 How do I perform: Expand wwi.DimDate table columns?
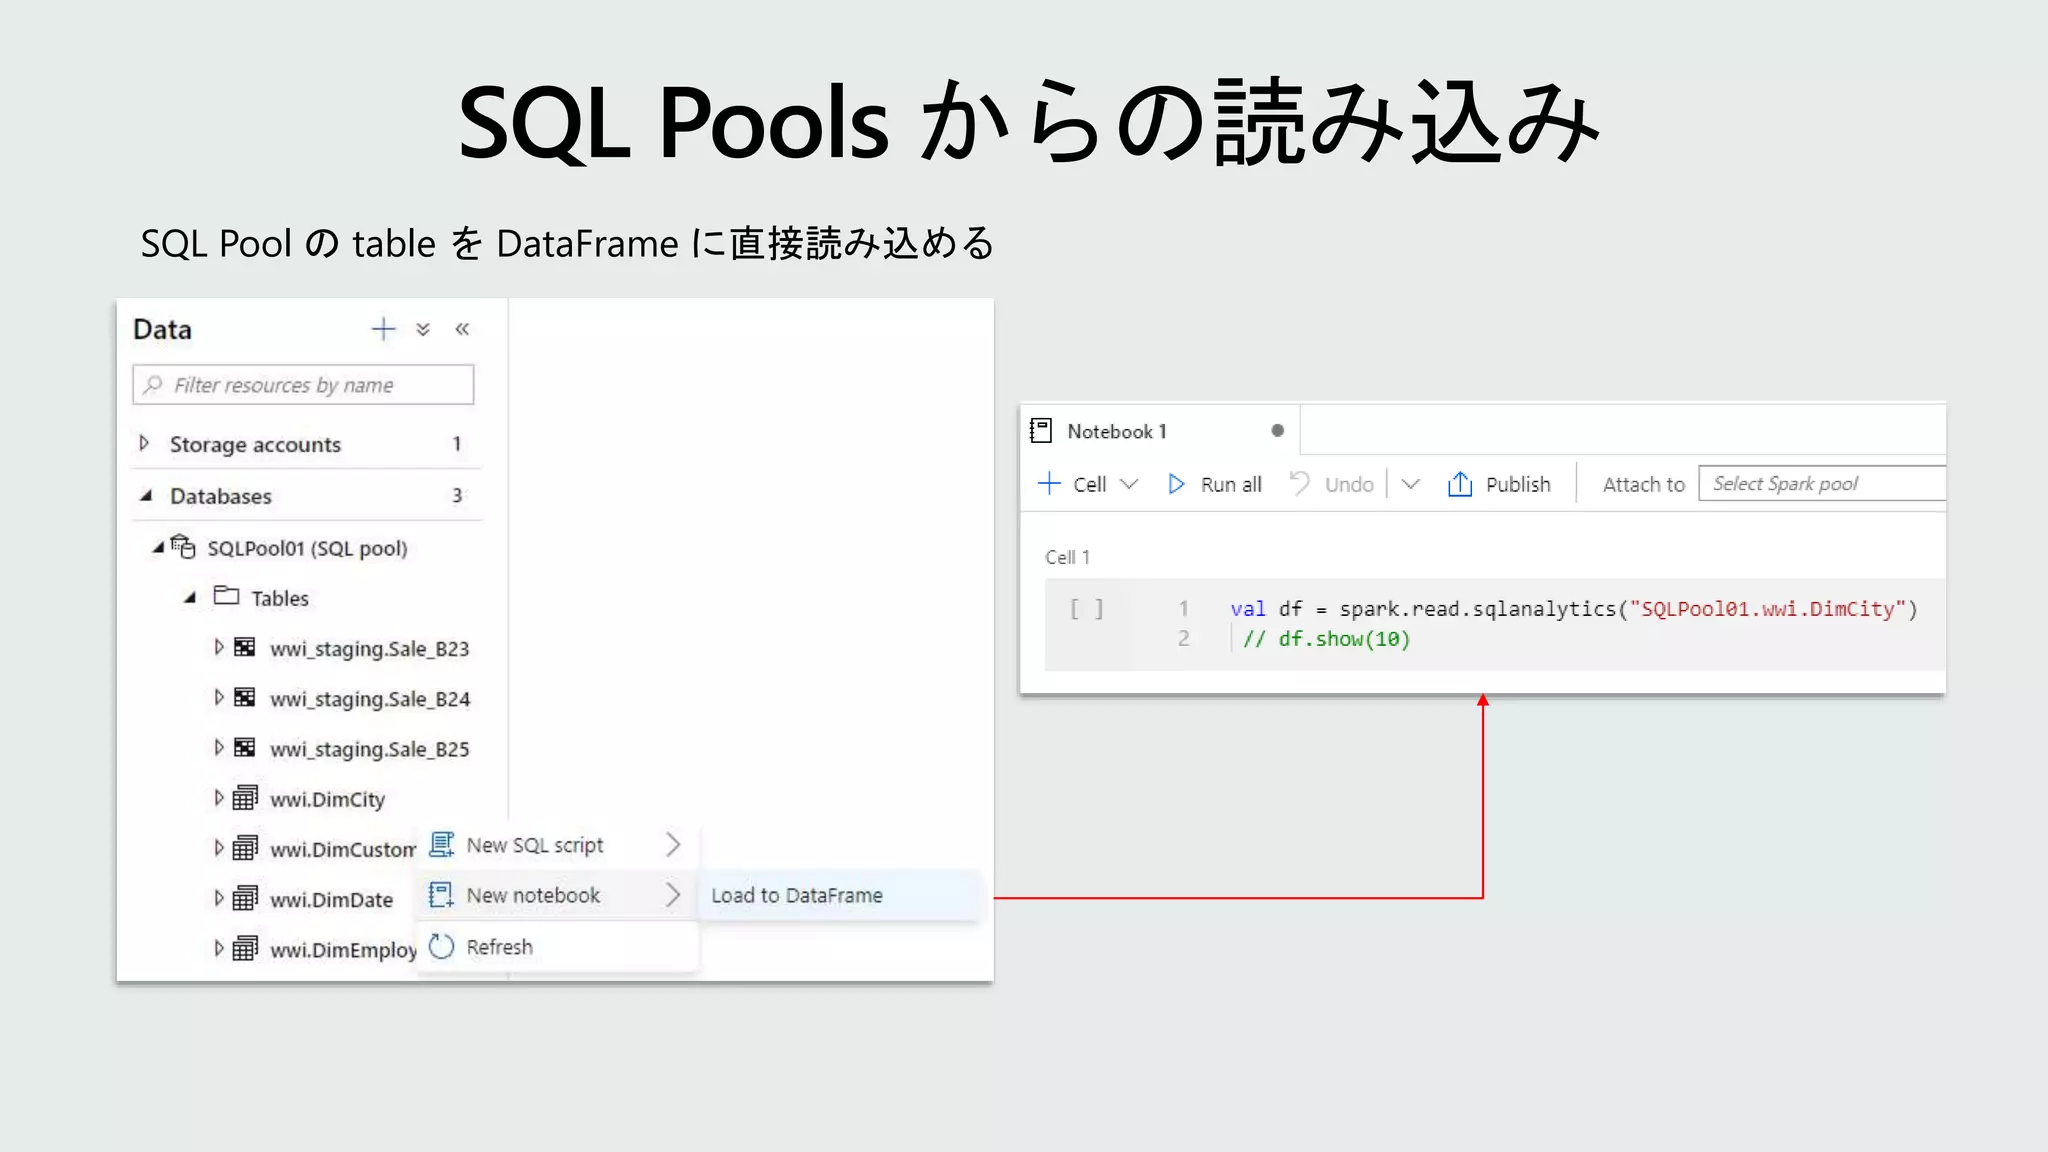coord(219,898)
